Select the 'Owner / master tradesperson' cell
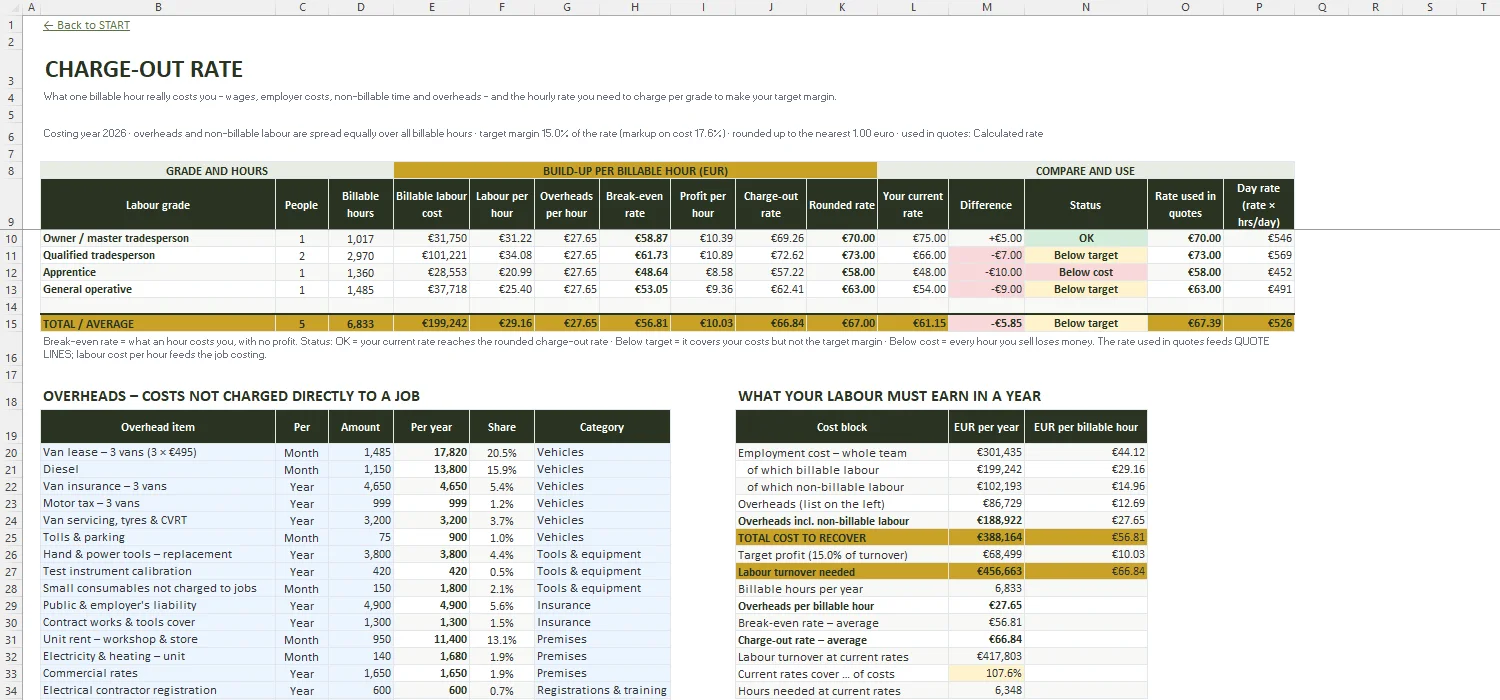The image size is (1500, 700). click(x=158, y=238)
